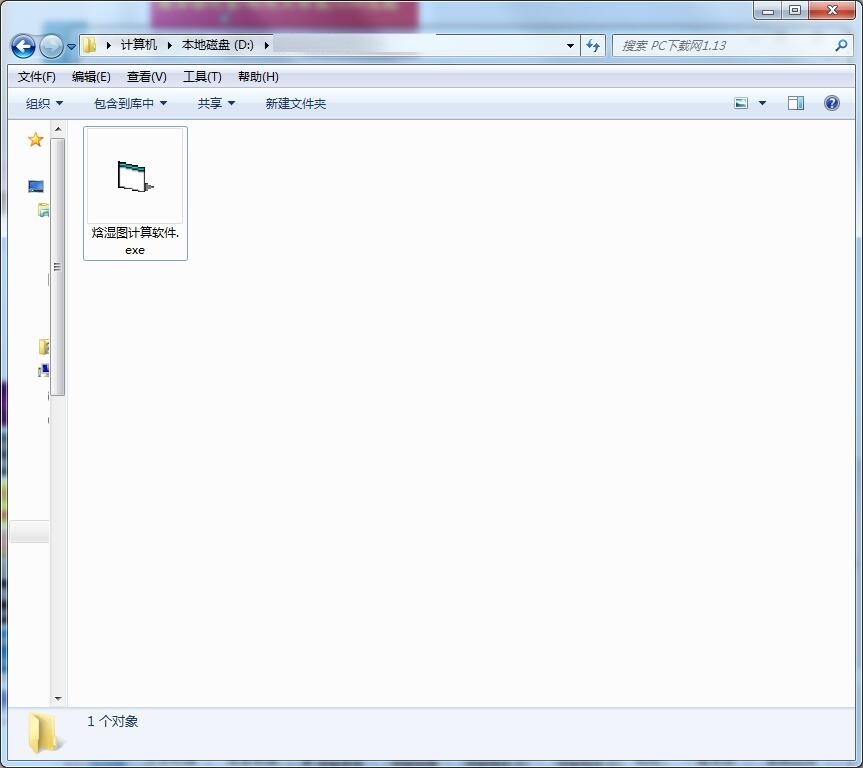Open Help via the blue question mark icon
863x768 pixels.
831,103
